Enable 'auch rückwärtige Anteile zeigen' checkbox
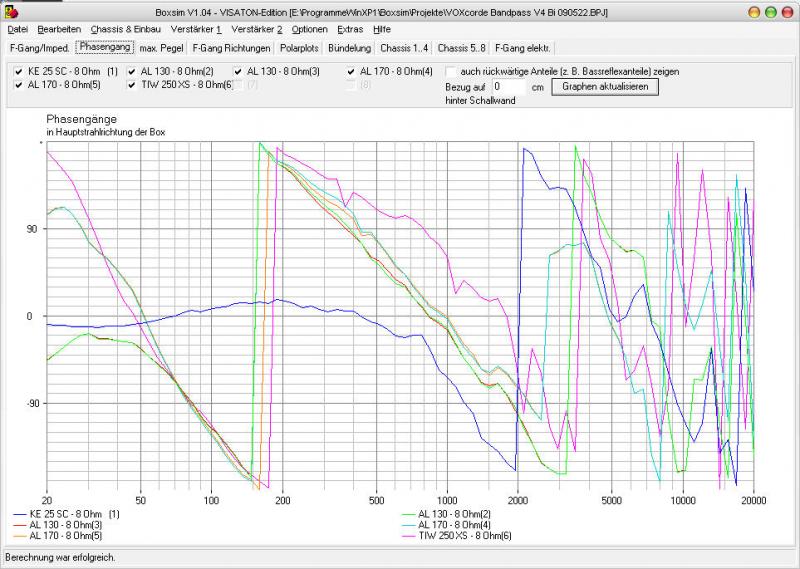 click(x=452, y=72)
